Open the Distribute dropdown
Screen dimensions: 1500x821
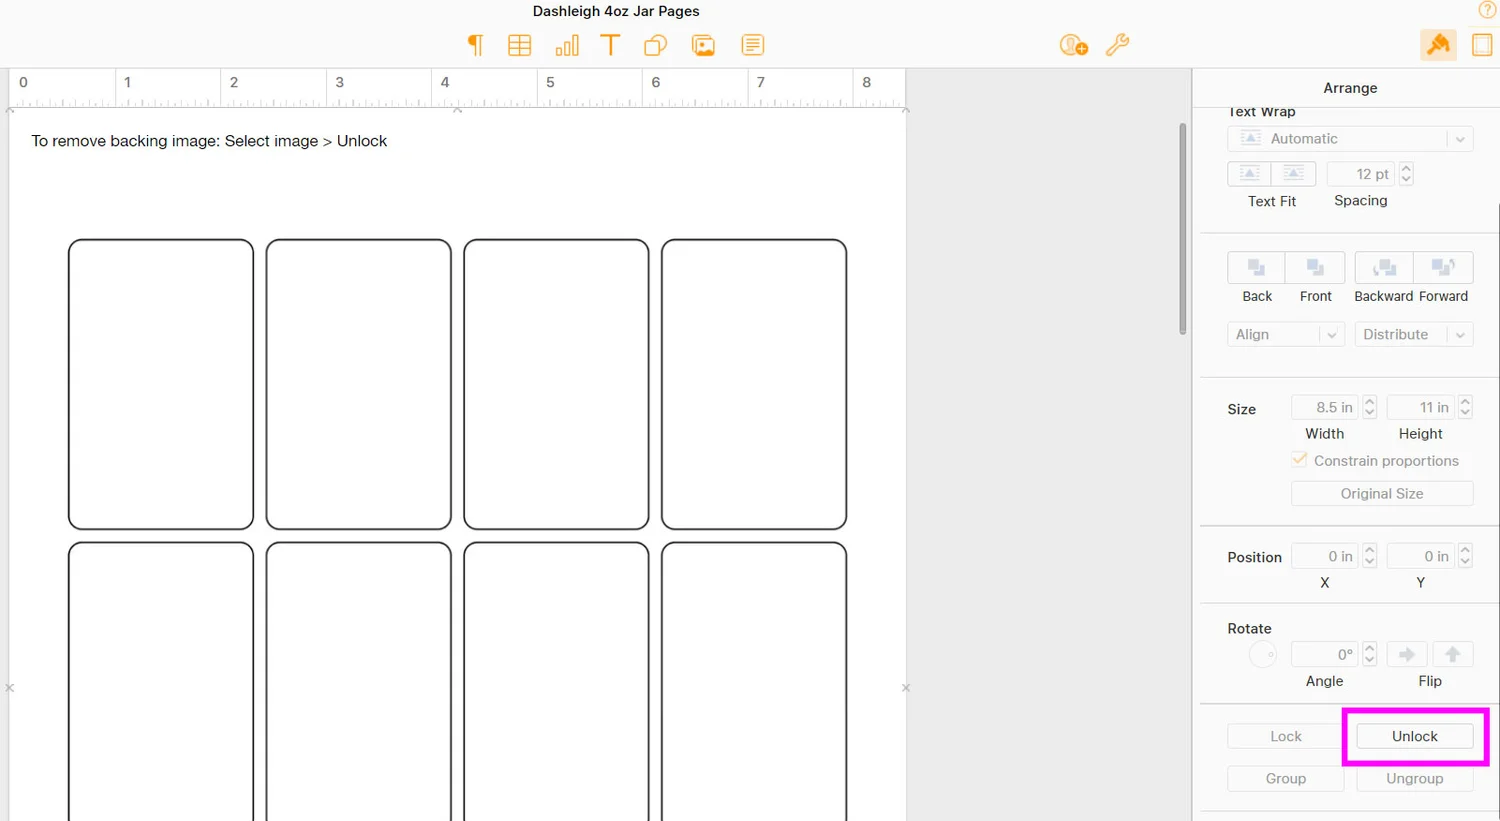click(x=1414, y=334)
